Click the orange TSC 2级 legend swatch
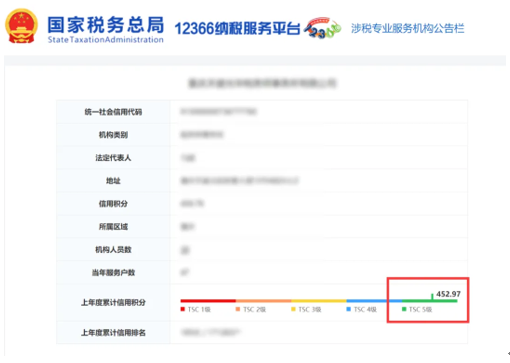The width and height of the screenshot is (510, 363). (x=238, y=309)
